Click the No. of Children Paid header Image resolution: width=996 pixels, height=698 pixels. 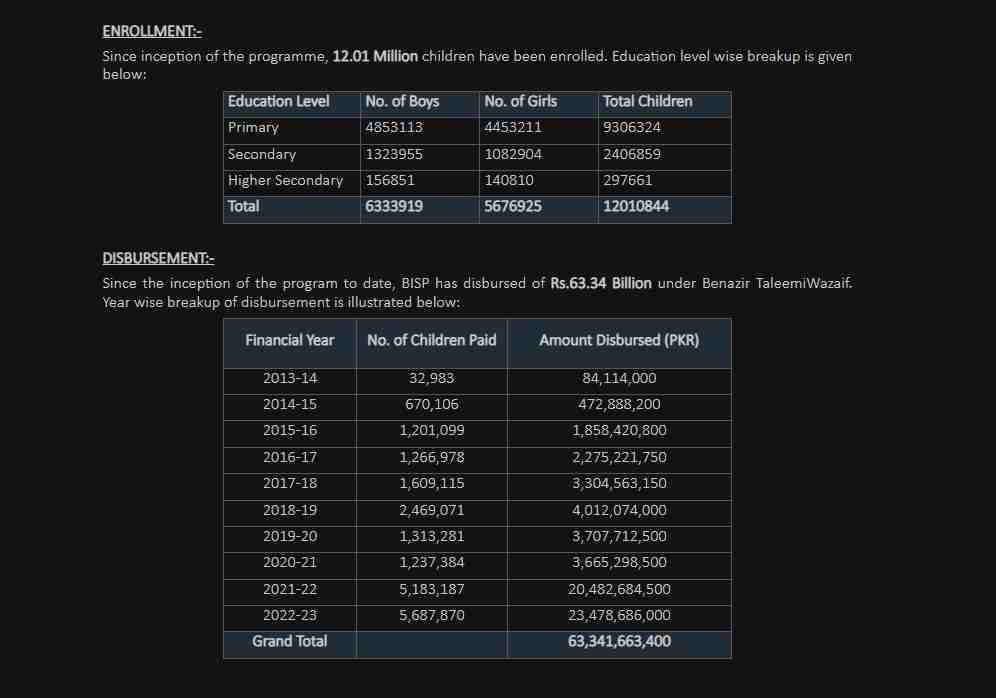click(x=431, y=341)
